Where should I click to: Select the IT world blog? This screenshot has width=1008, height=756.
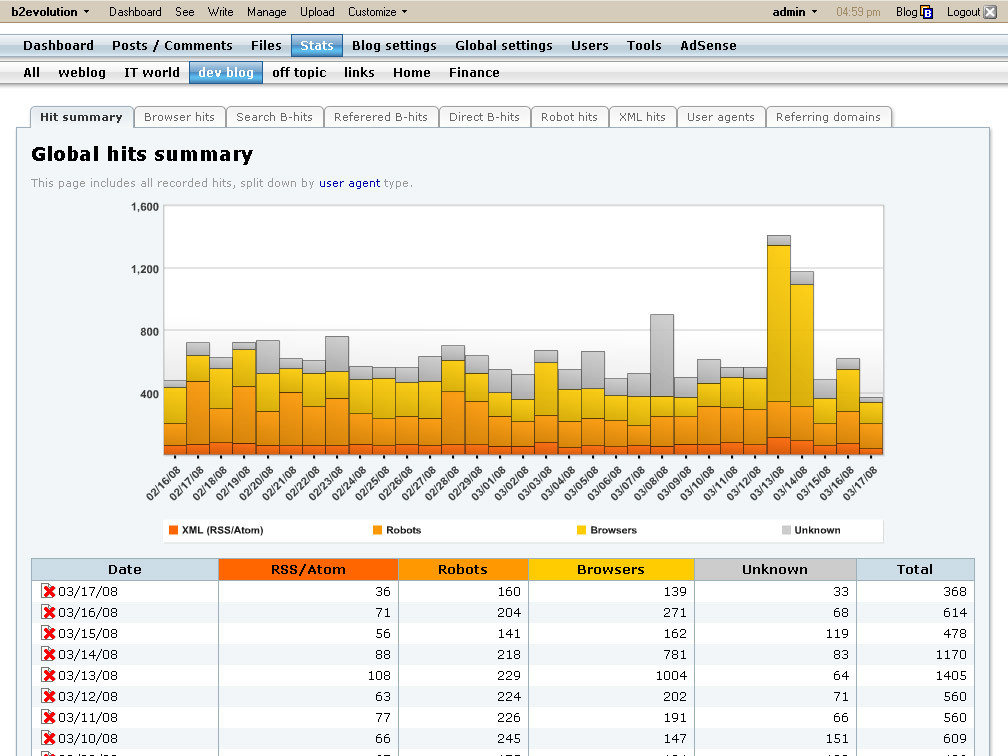pyautogui.click(x=152, y=72)
